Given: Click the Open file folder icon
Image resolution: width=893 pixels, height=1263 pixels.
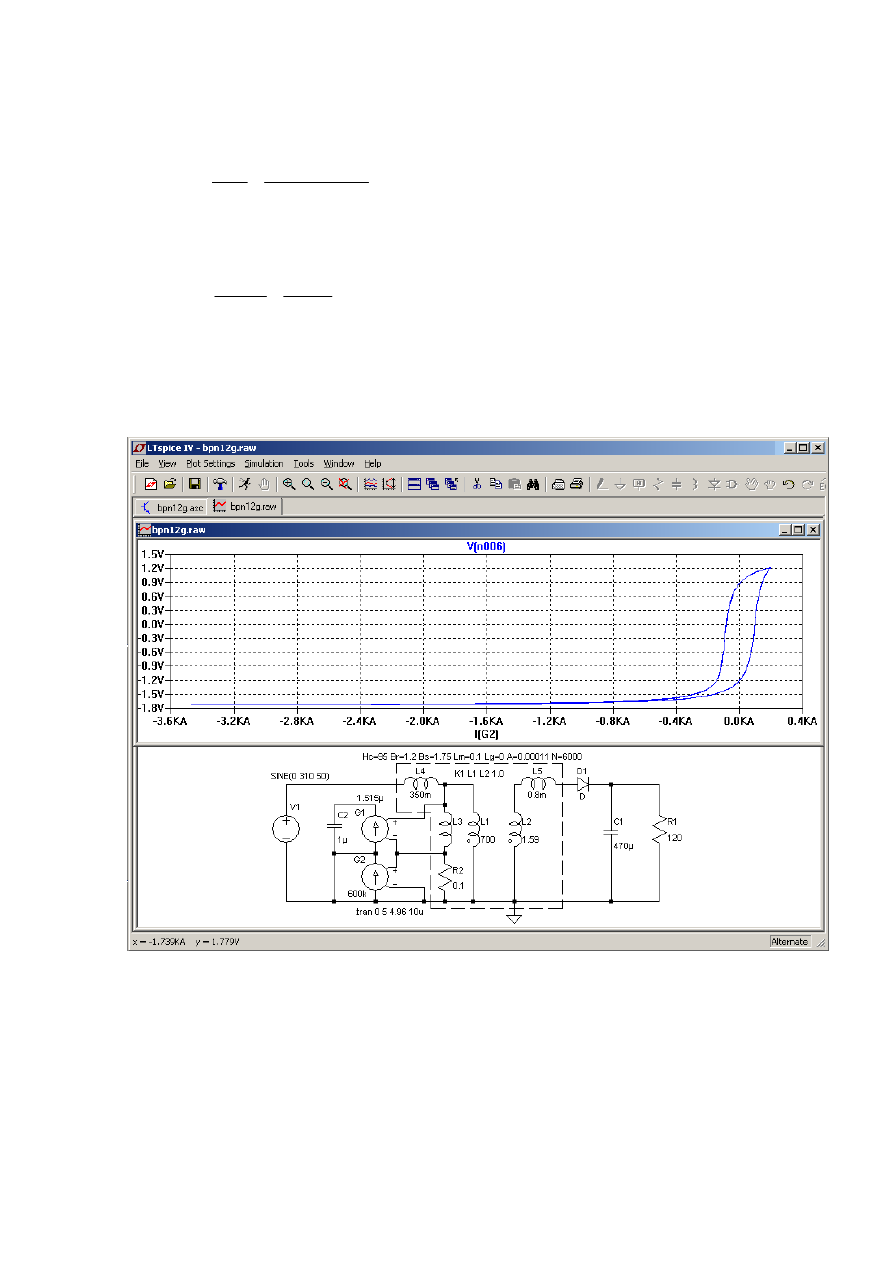Looking at the screenshot, I should 170,484.
